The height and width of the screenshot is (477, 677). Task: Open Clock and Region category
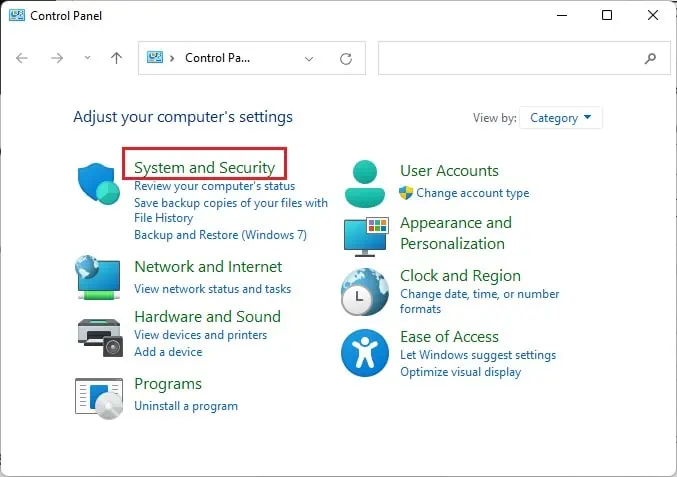[460, 276]
